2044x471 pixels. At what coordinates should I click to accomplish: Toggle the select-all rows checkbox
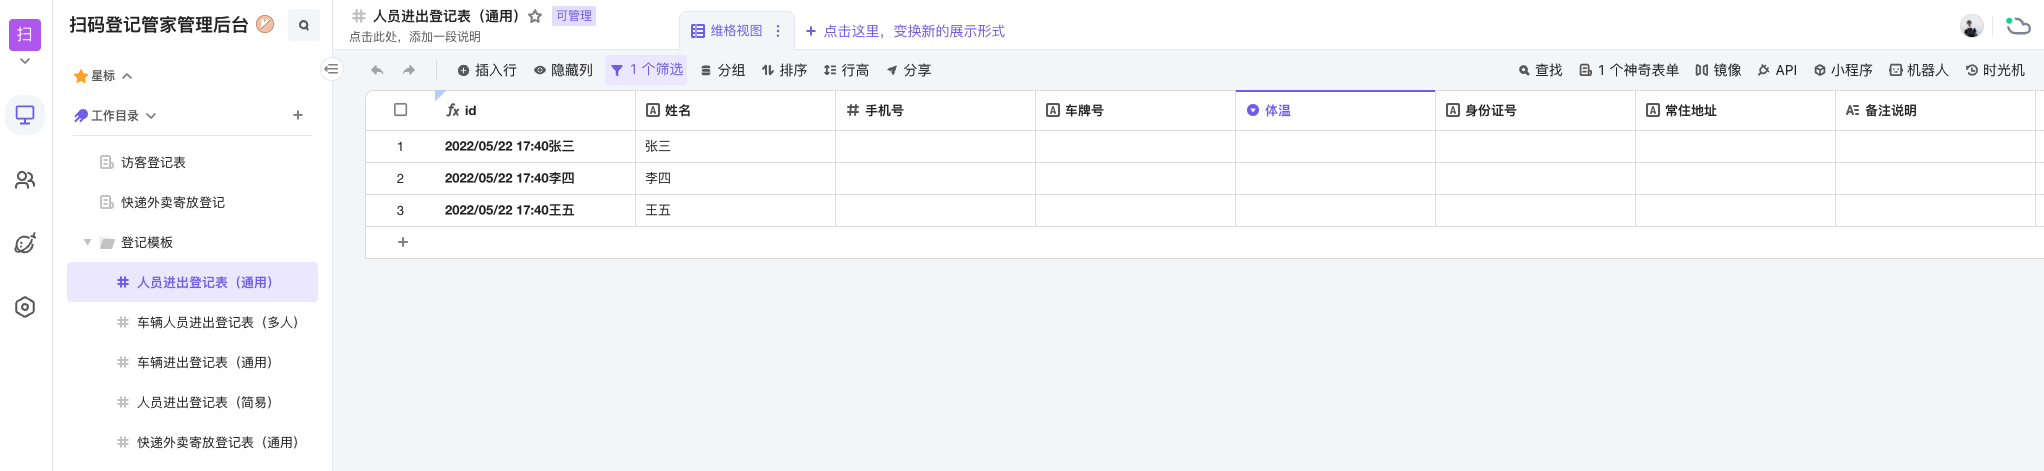[401, 110]
